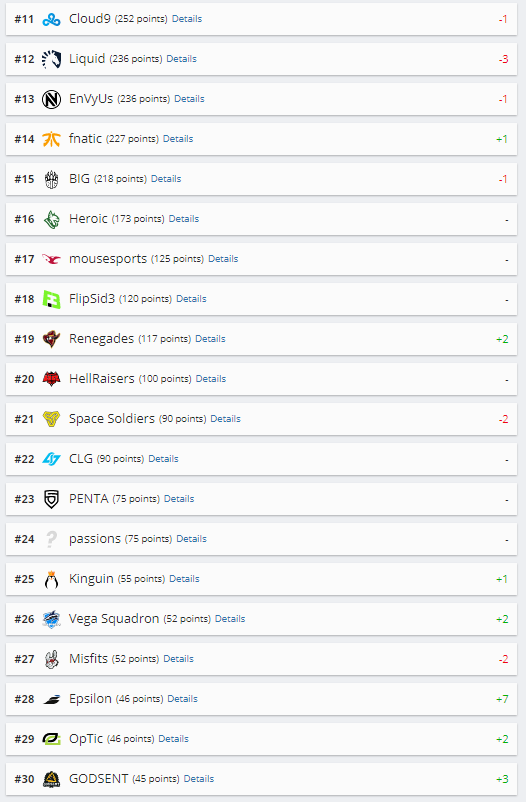Image resolution: width=526 pixels, height=802 pixels.
Task: Click the #11 rank number
Action: pyautogui.click(x=24, y=19)
